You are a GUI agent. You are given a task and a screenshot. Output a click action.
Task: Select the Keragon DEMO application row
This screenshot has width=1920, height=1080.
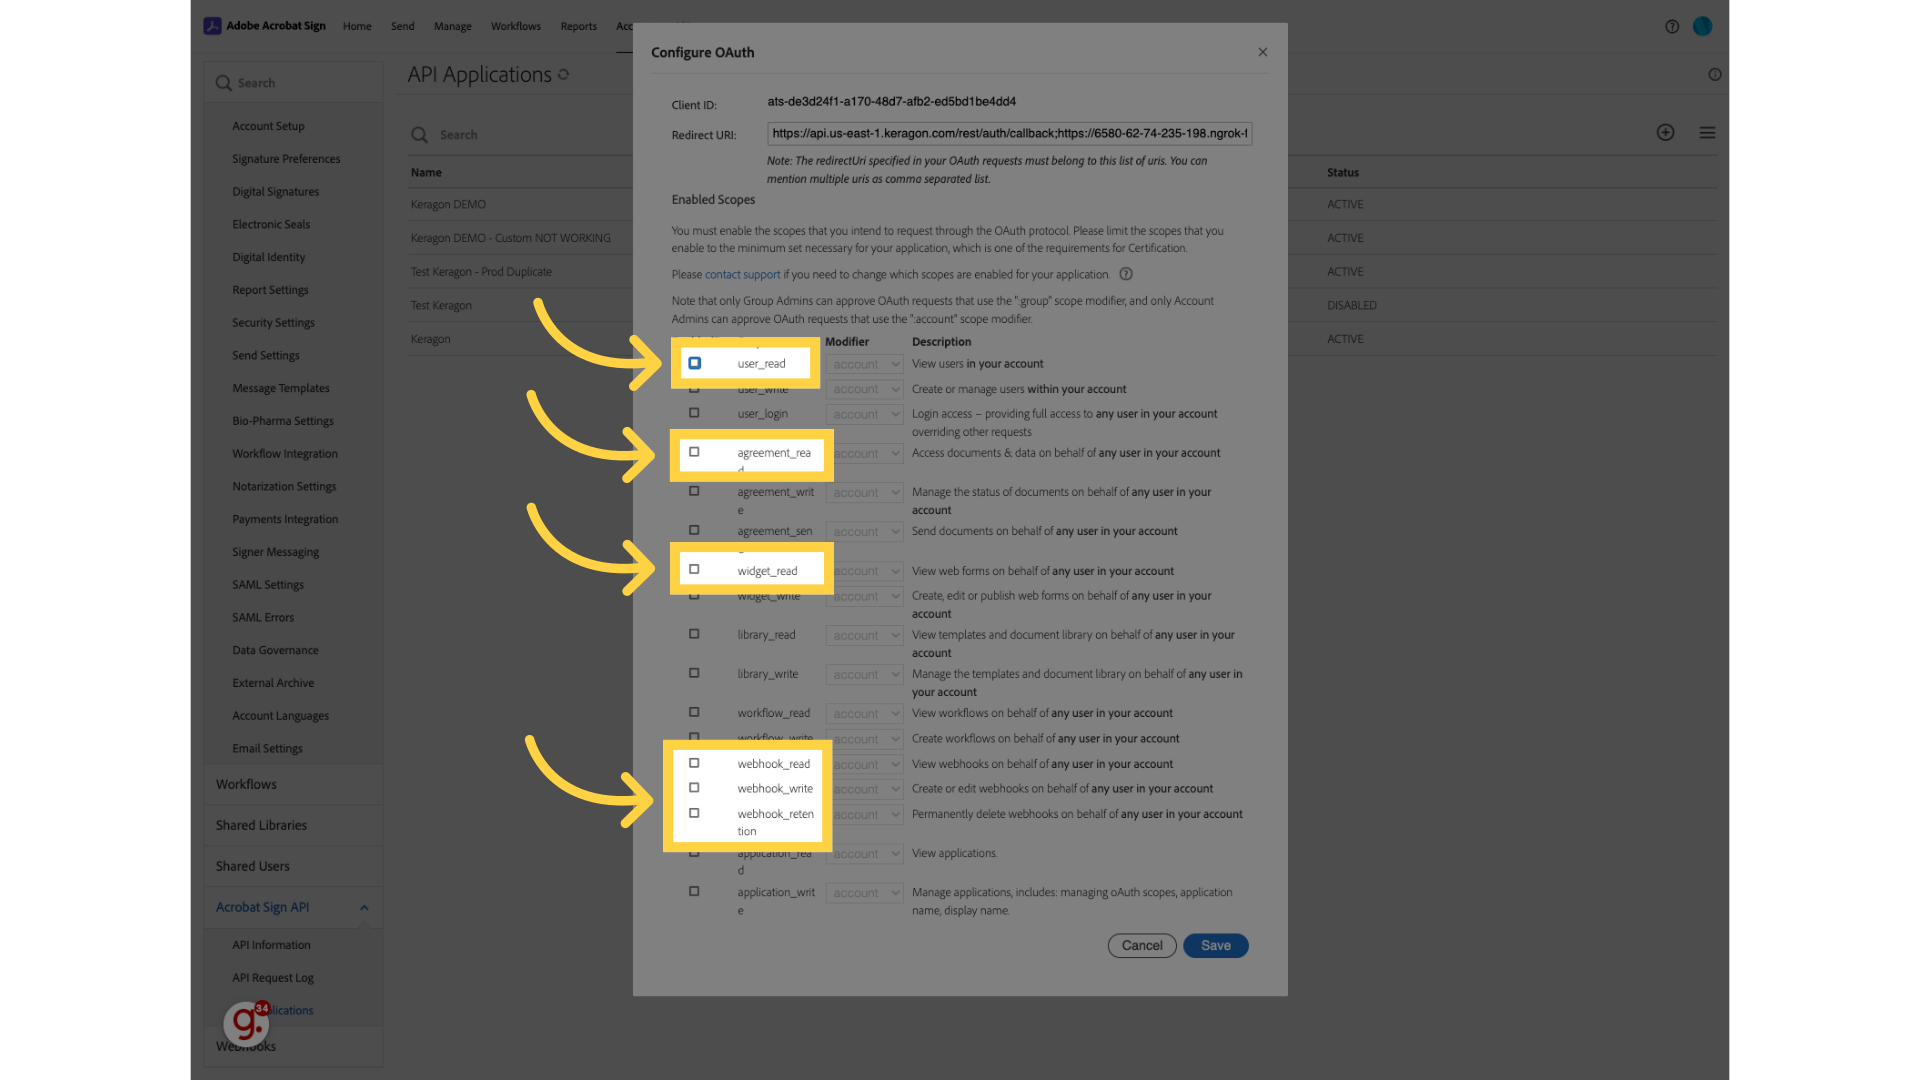click(448, 204)
